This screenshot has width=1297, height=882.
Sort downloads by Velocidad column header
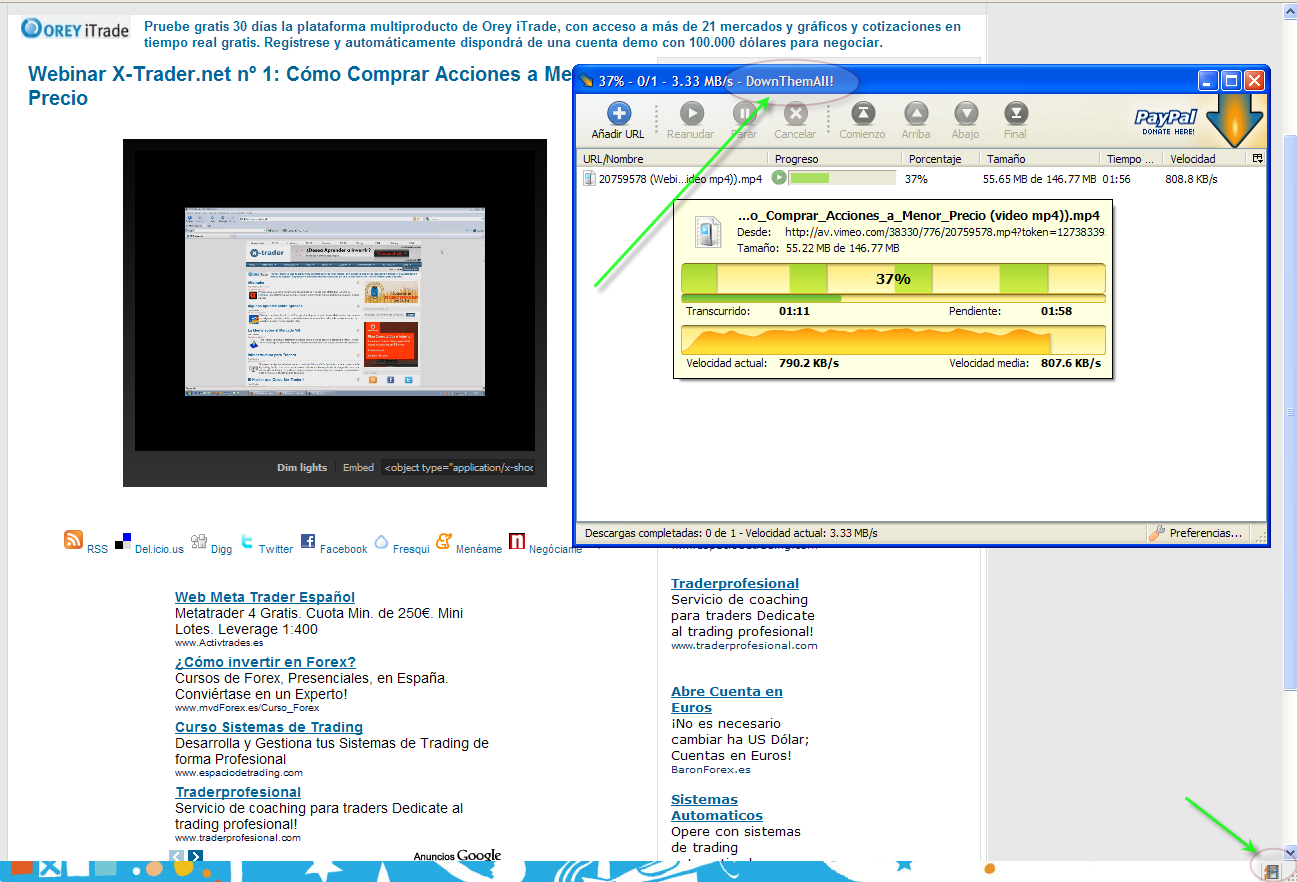coord(1205,159)
